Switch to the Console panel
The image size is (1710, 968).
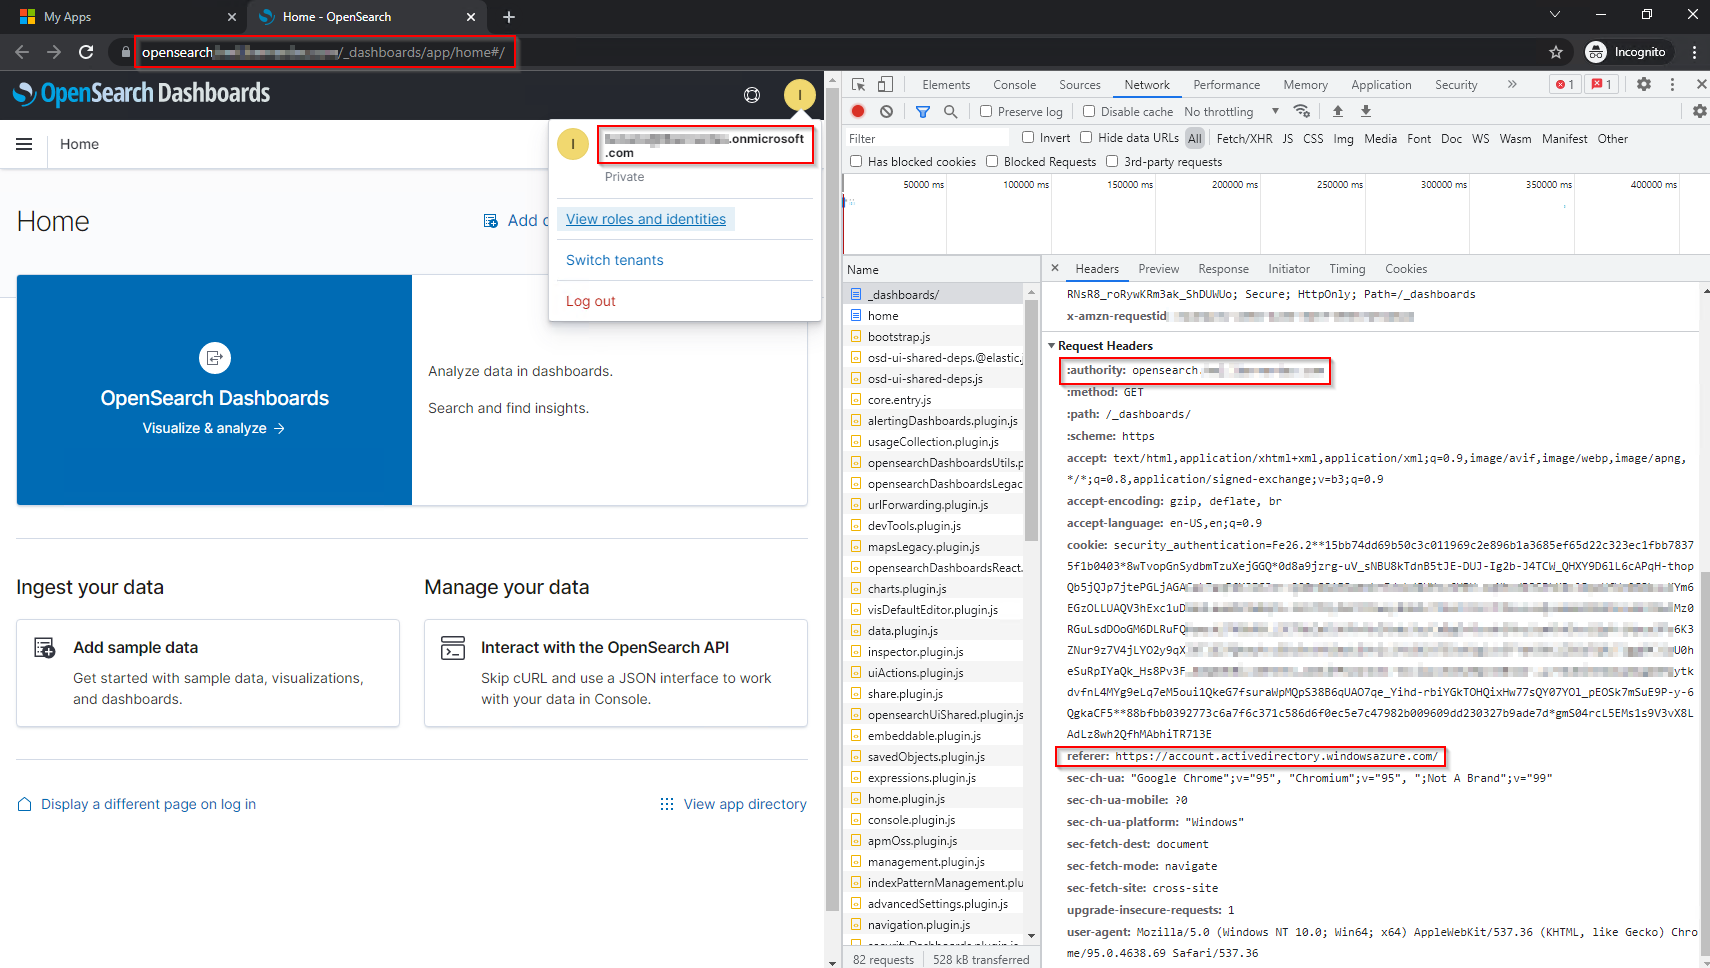coord(1014,85)
